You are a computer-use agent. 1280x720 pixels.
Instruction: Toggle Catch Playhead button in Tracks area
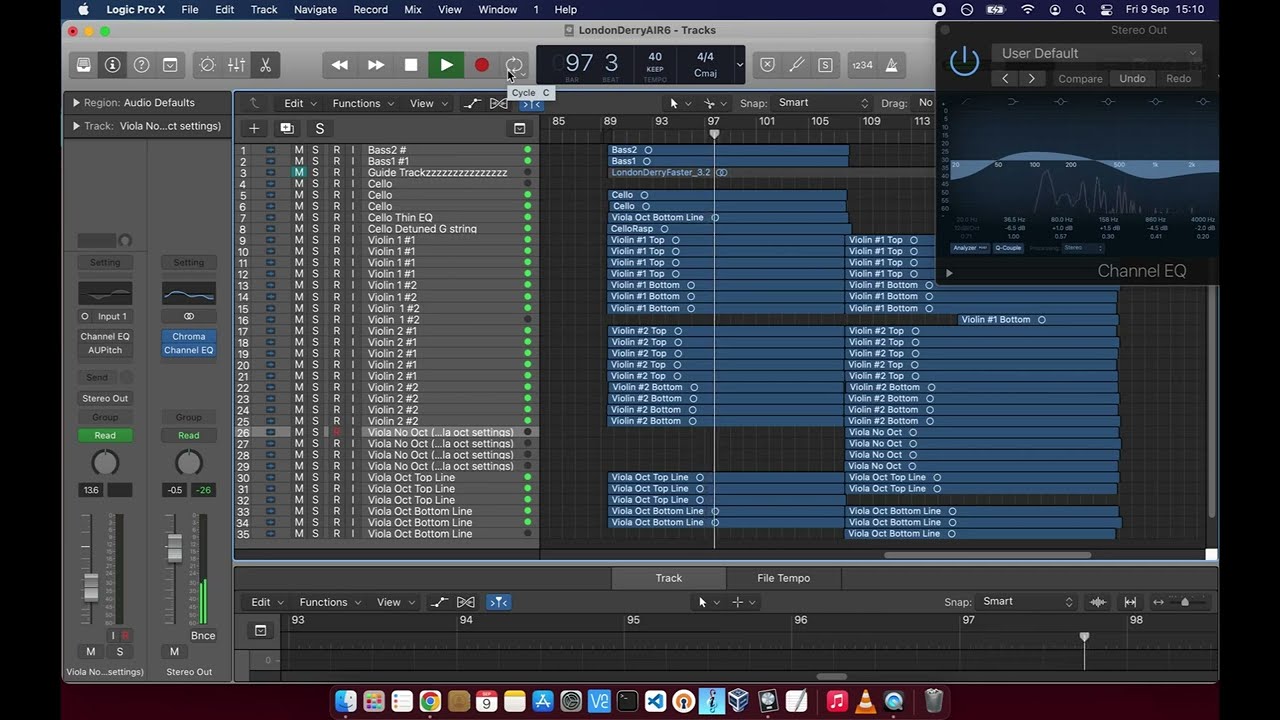point(531,103)
